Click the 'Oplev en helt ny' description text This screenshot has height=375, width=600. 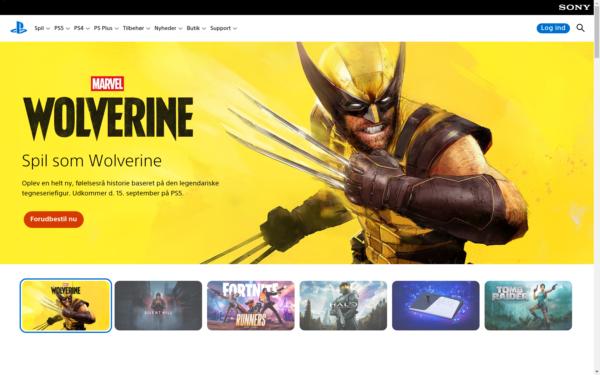coord(120,188)
